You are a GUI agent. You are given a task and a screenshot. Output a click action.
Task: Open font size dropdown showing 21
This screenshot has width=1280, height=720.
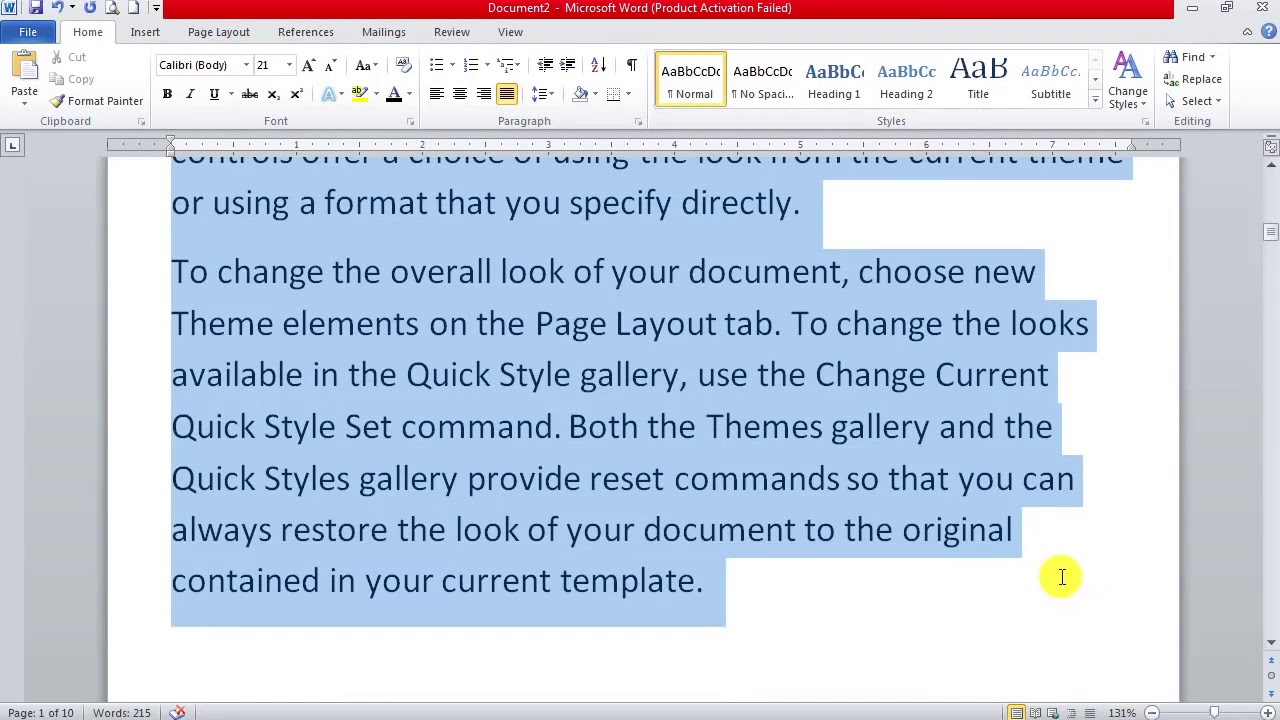coord(289,66)
